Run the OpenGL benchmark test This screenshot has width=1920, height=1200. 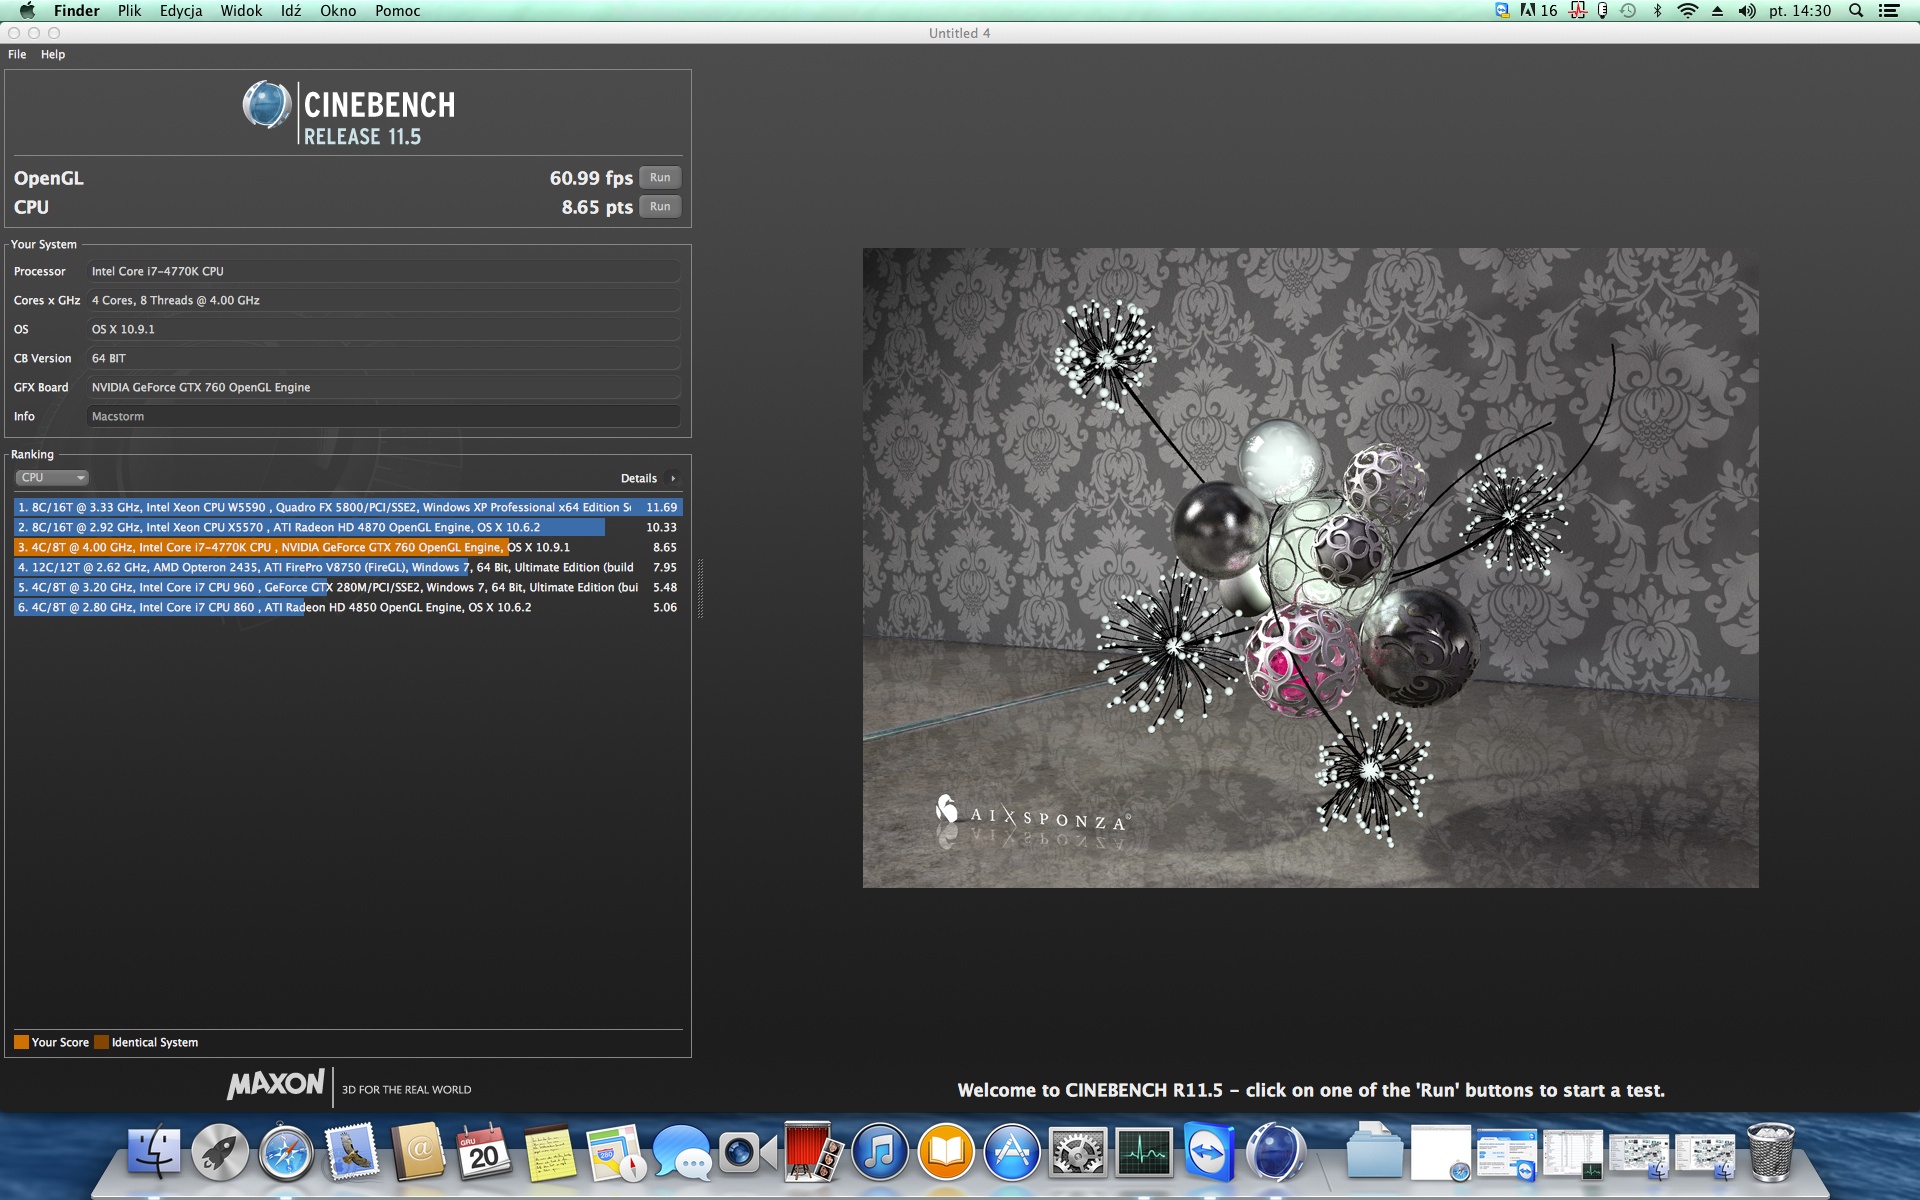pos(660,178)
